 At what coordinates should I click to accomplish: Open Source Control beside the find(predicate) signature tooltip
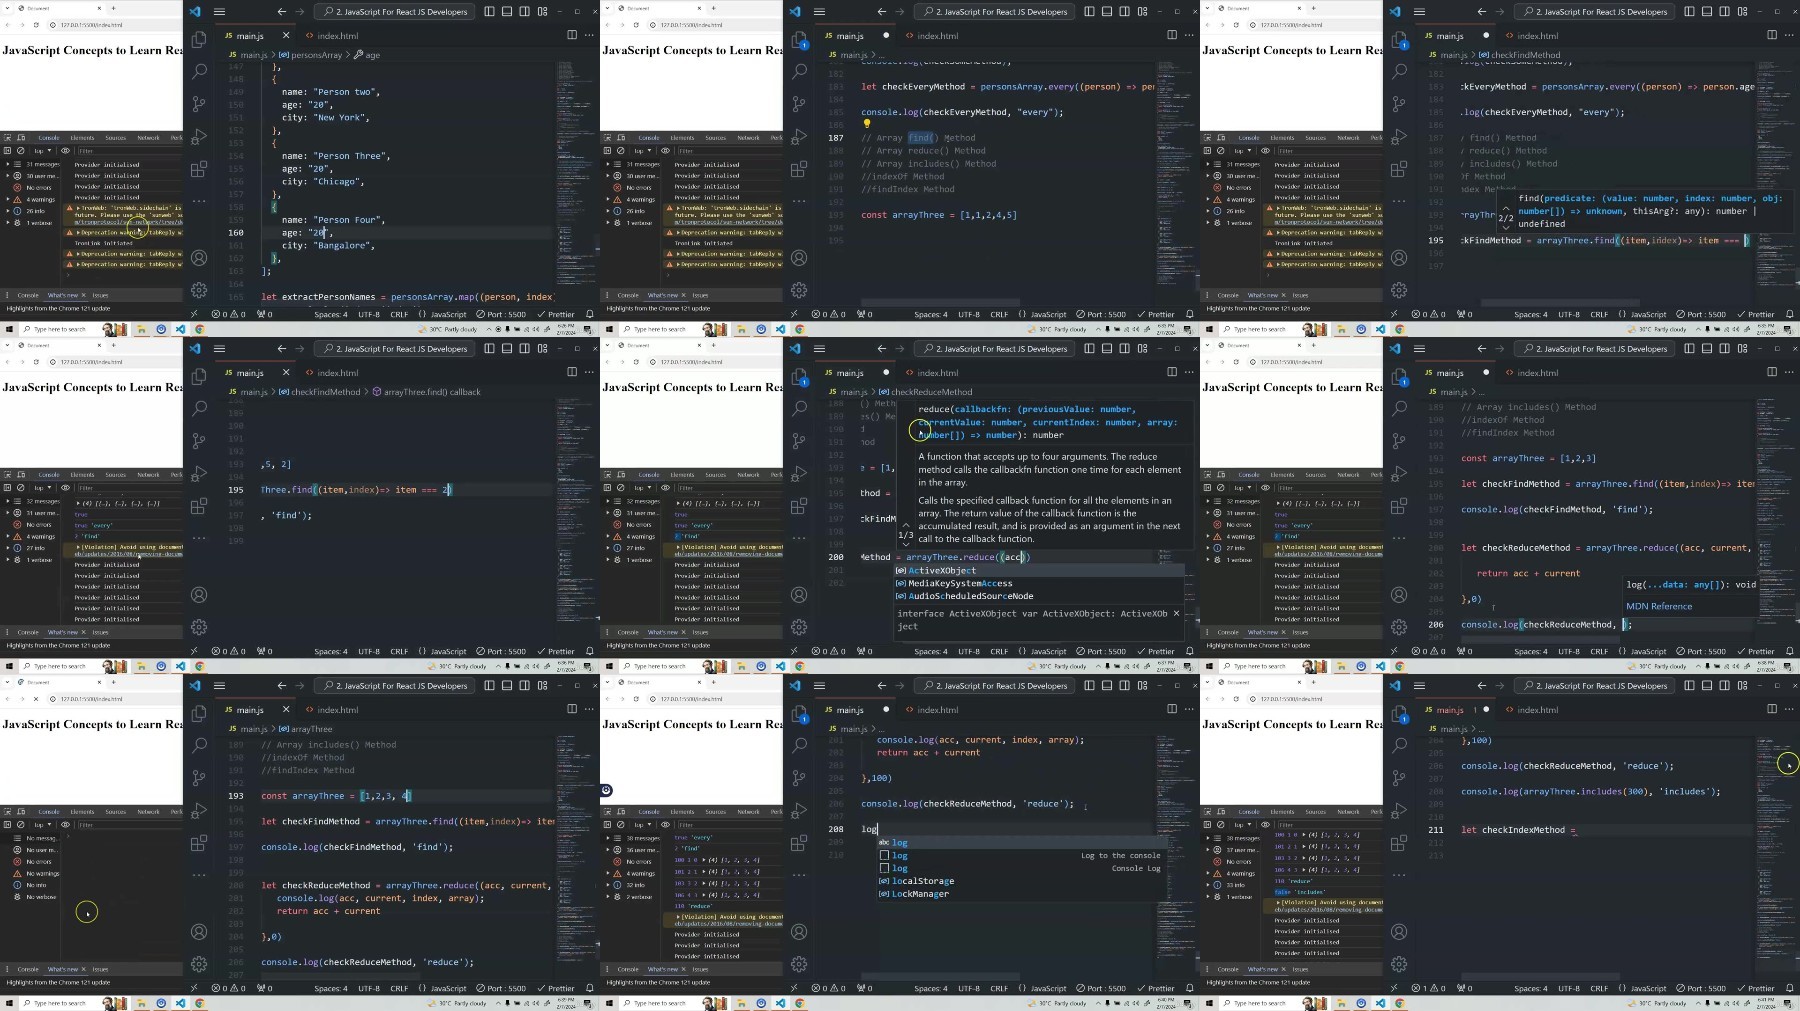[1399, 103]
